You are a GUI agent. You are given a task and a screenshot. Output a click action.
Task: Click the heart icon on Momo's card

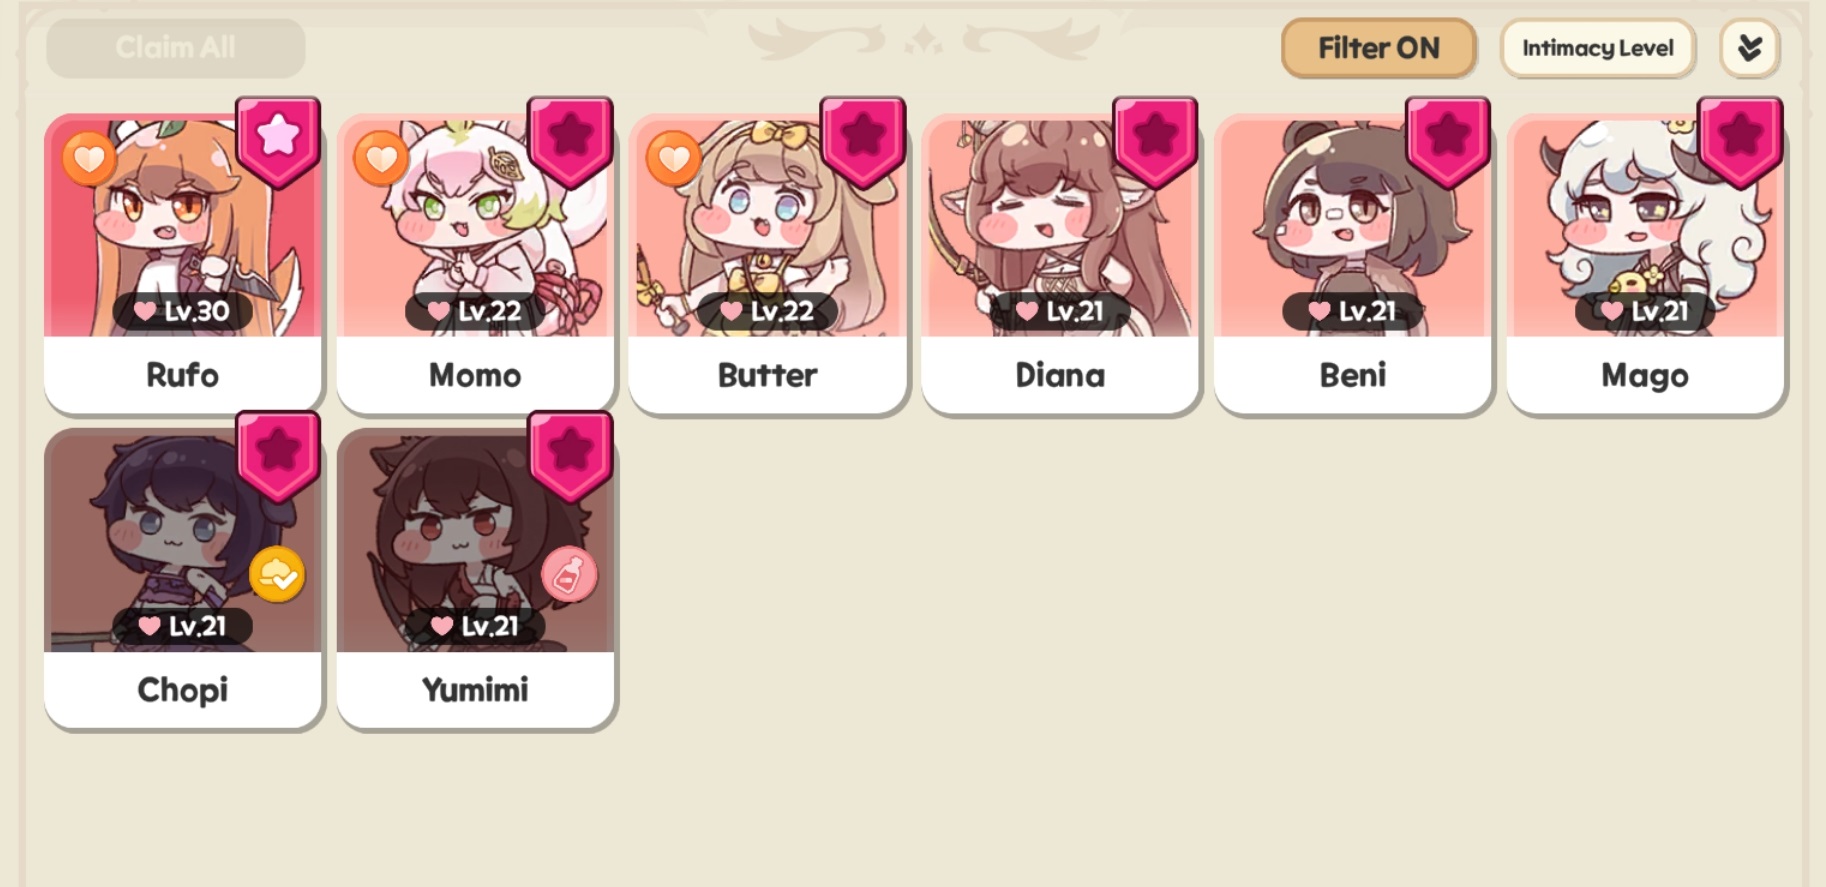381,158
